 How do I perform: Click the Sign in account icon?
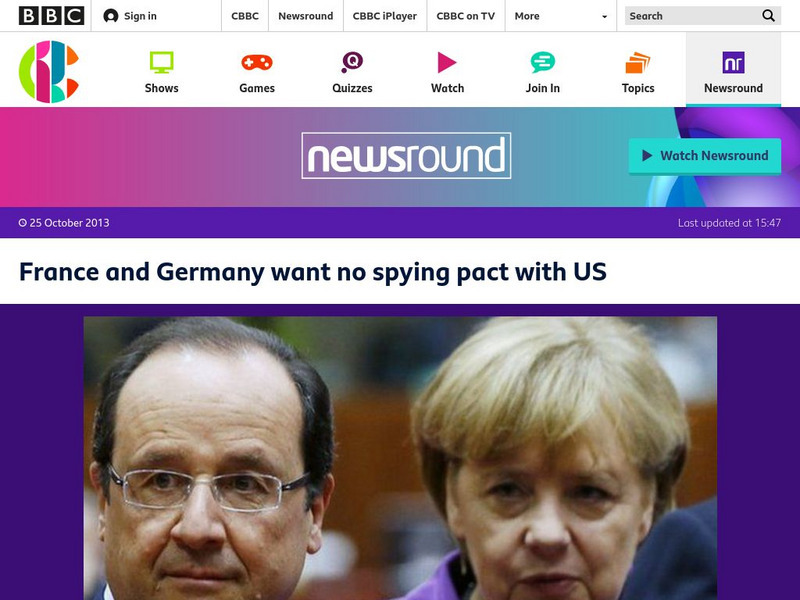110,16
